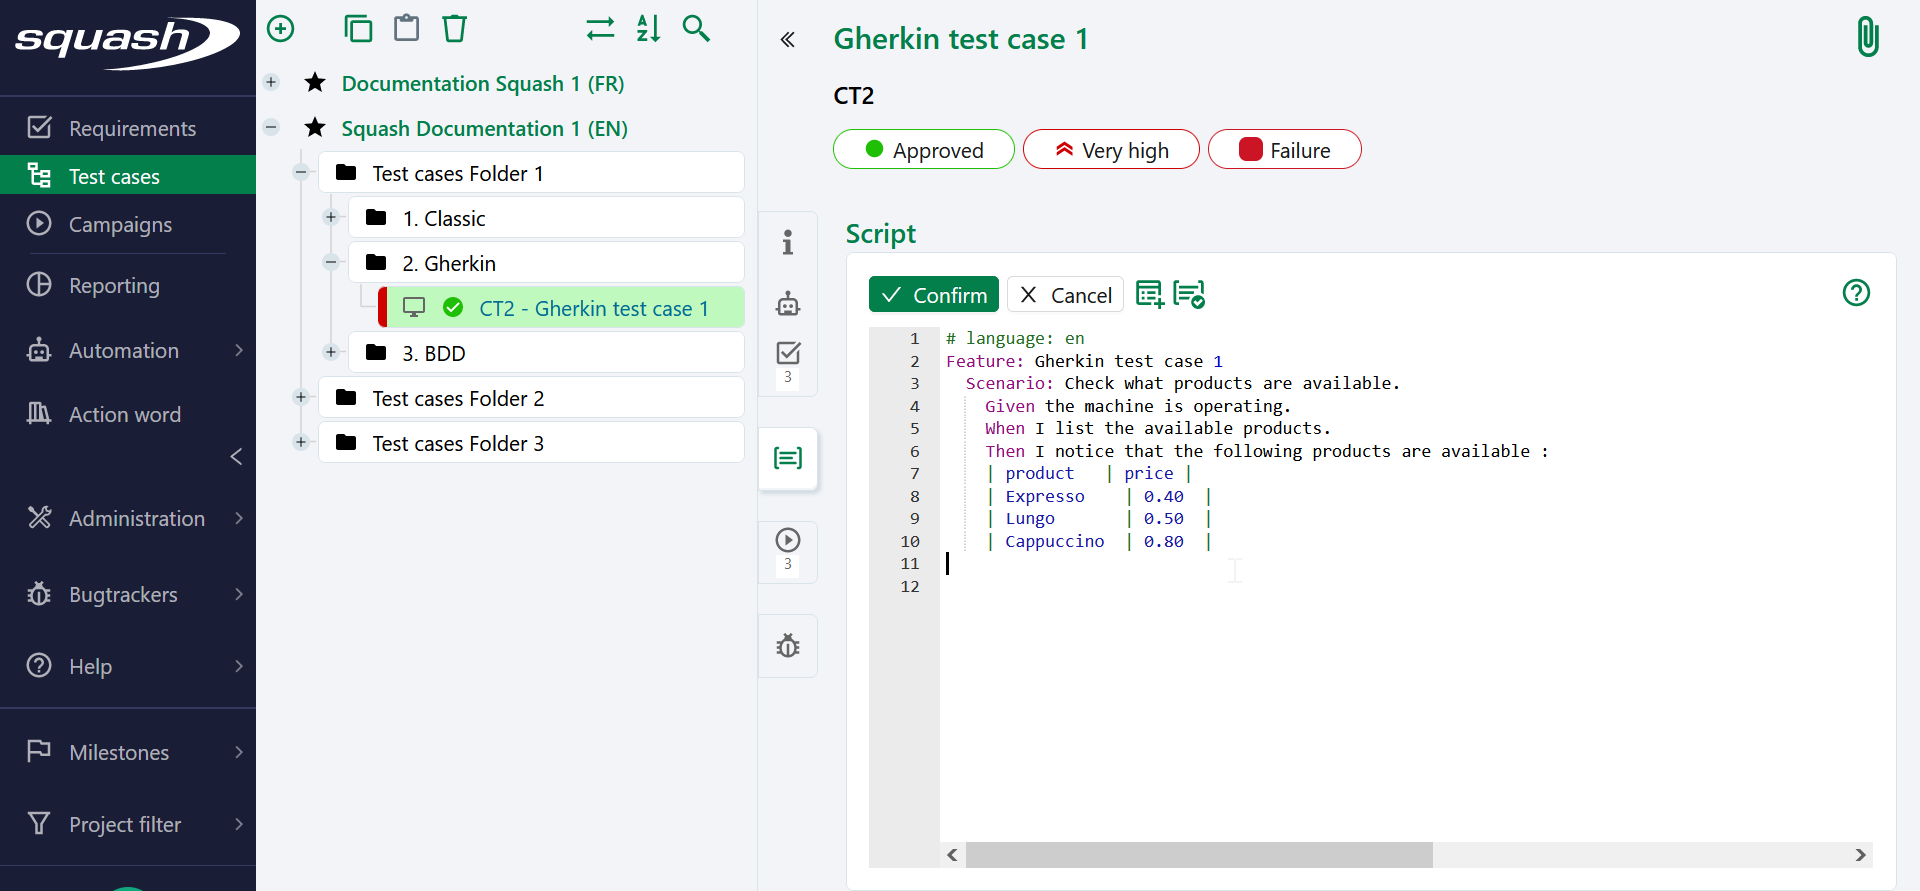Expand the 1. Classic folder
Image resolution: width=1920 pixels, height=891 pixels.
coord(331,217)
